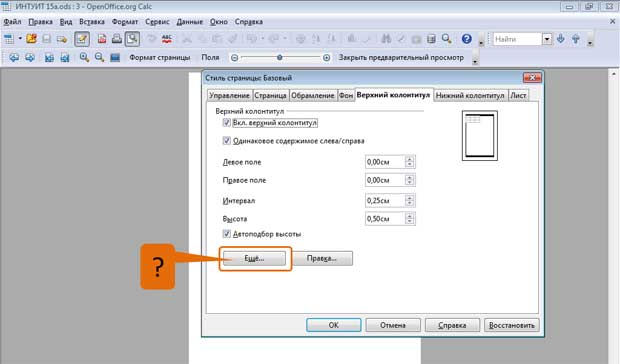
Task: Click Закрыть предварительный просмотр button
Action: coord(401,58)
